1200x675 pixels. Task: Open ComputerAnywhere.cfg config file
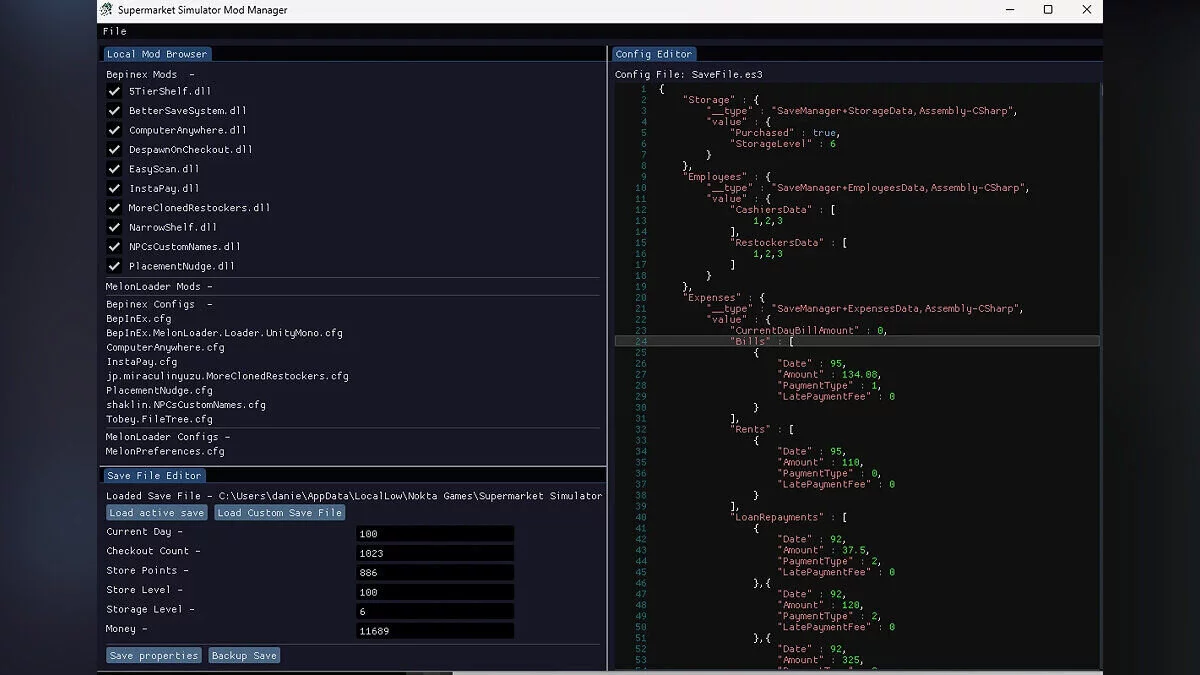[x=166, y=348]
